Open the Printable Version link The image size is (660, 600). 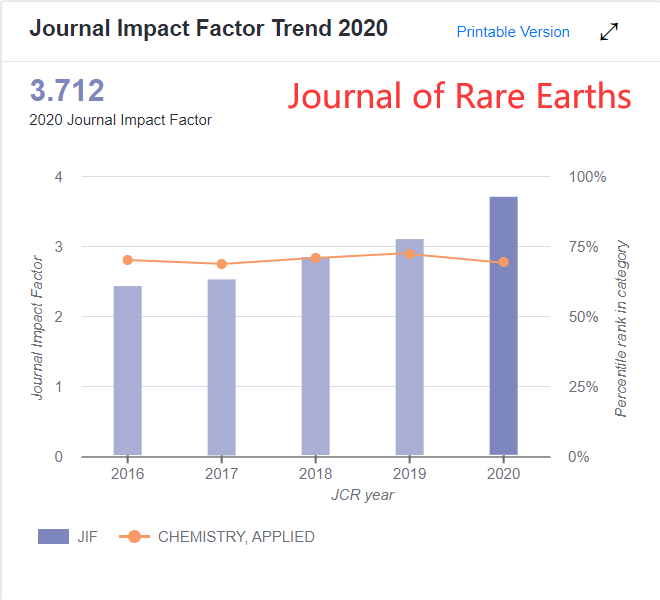pos(513,32)
